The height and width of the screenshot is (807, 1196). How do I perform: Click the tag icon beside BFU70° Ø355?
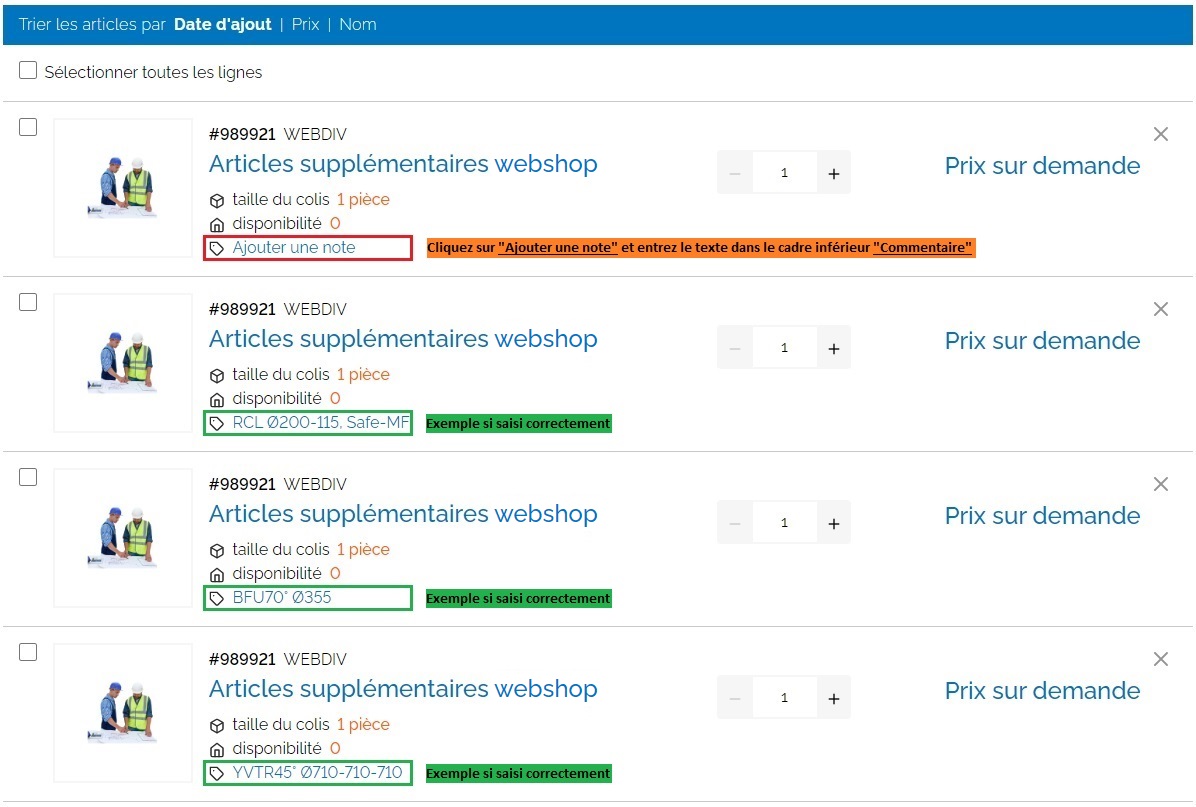point(216,598)
